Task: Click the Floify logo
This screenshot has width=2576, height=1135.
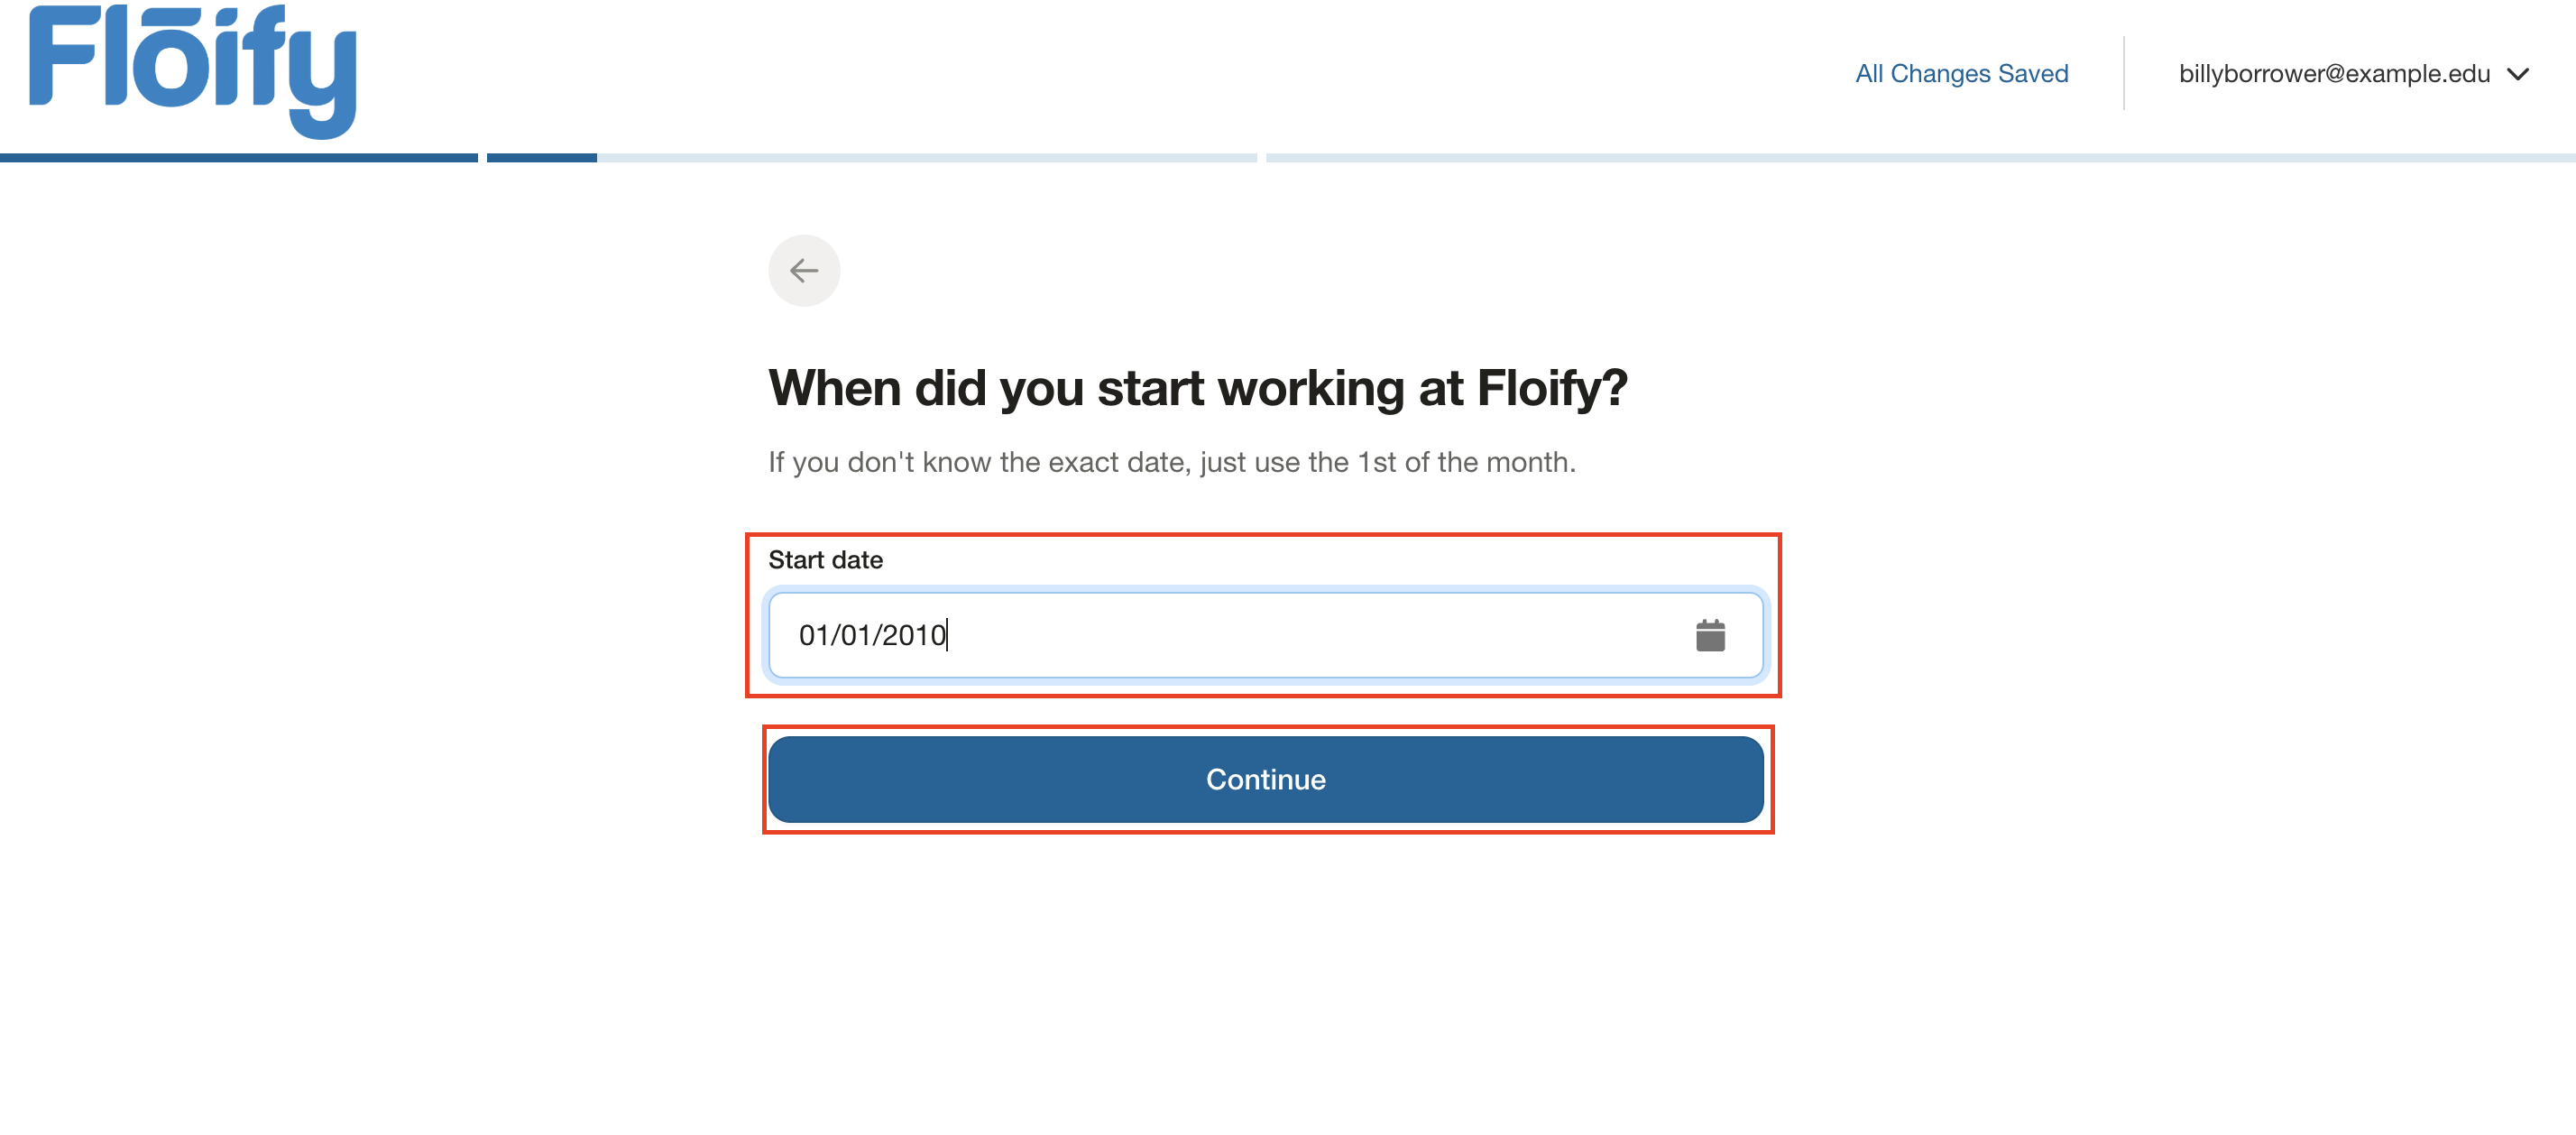Action: pyautogui.click(x=193, y=70)
